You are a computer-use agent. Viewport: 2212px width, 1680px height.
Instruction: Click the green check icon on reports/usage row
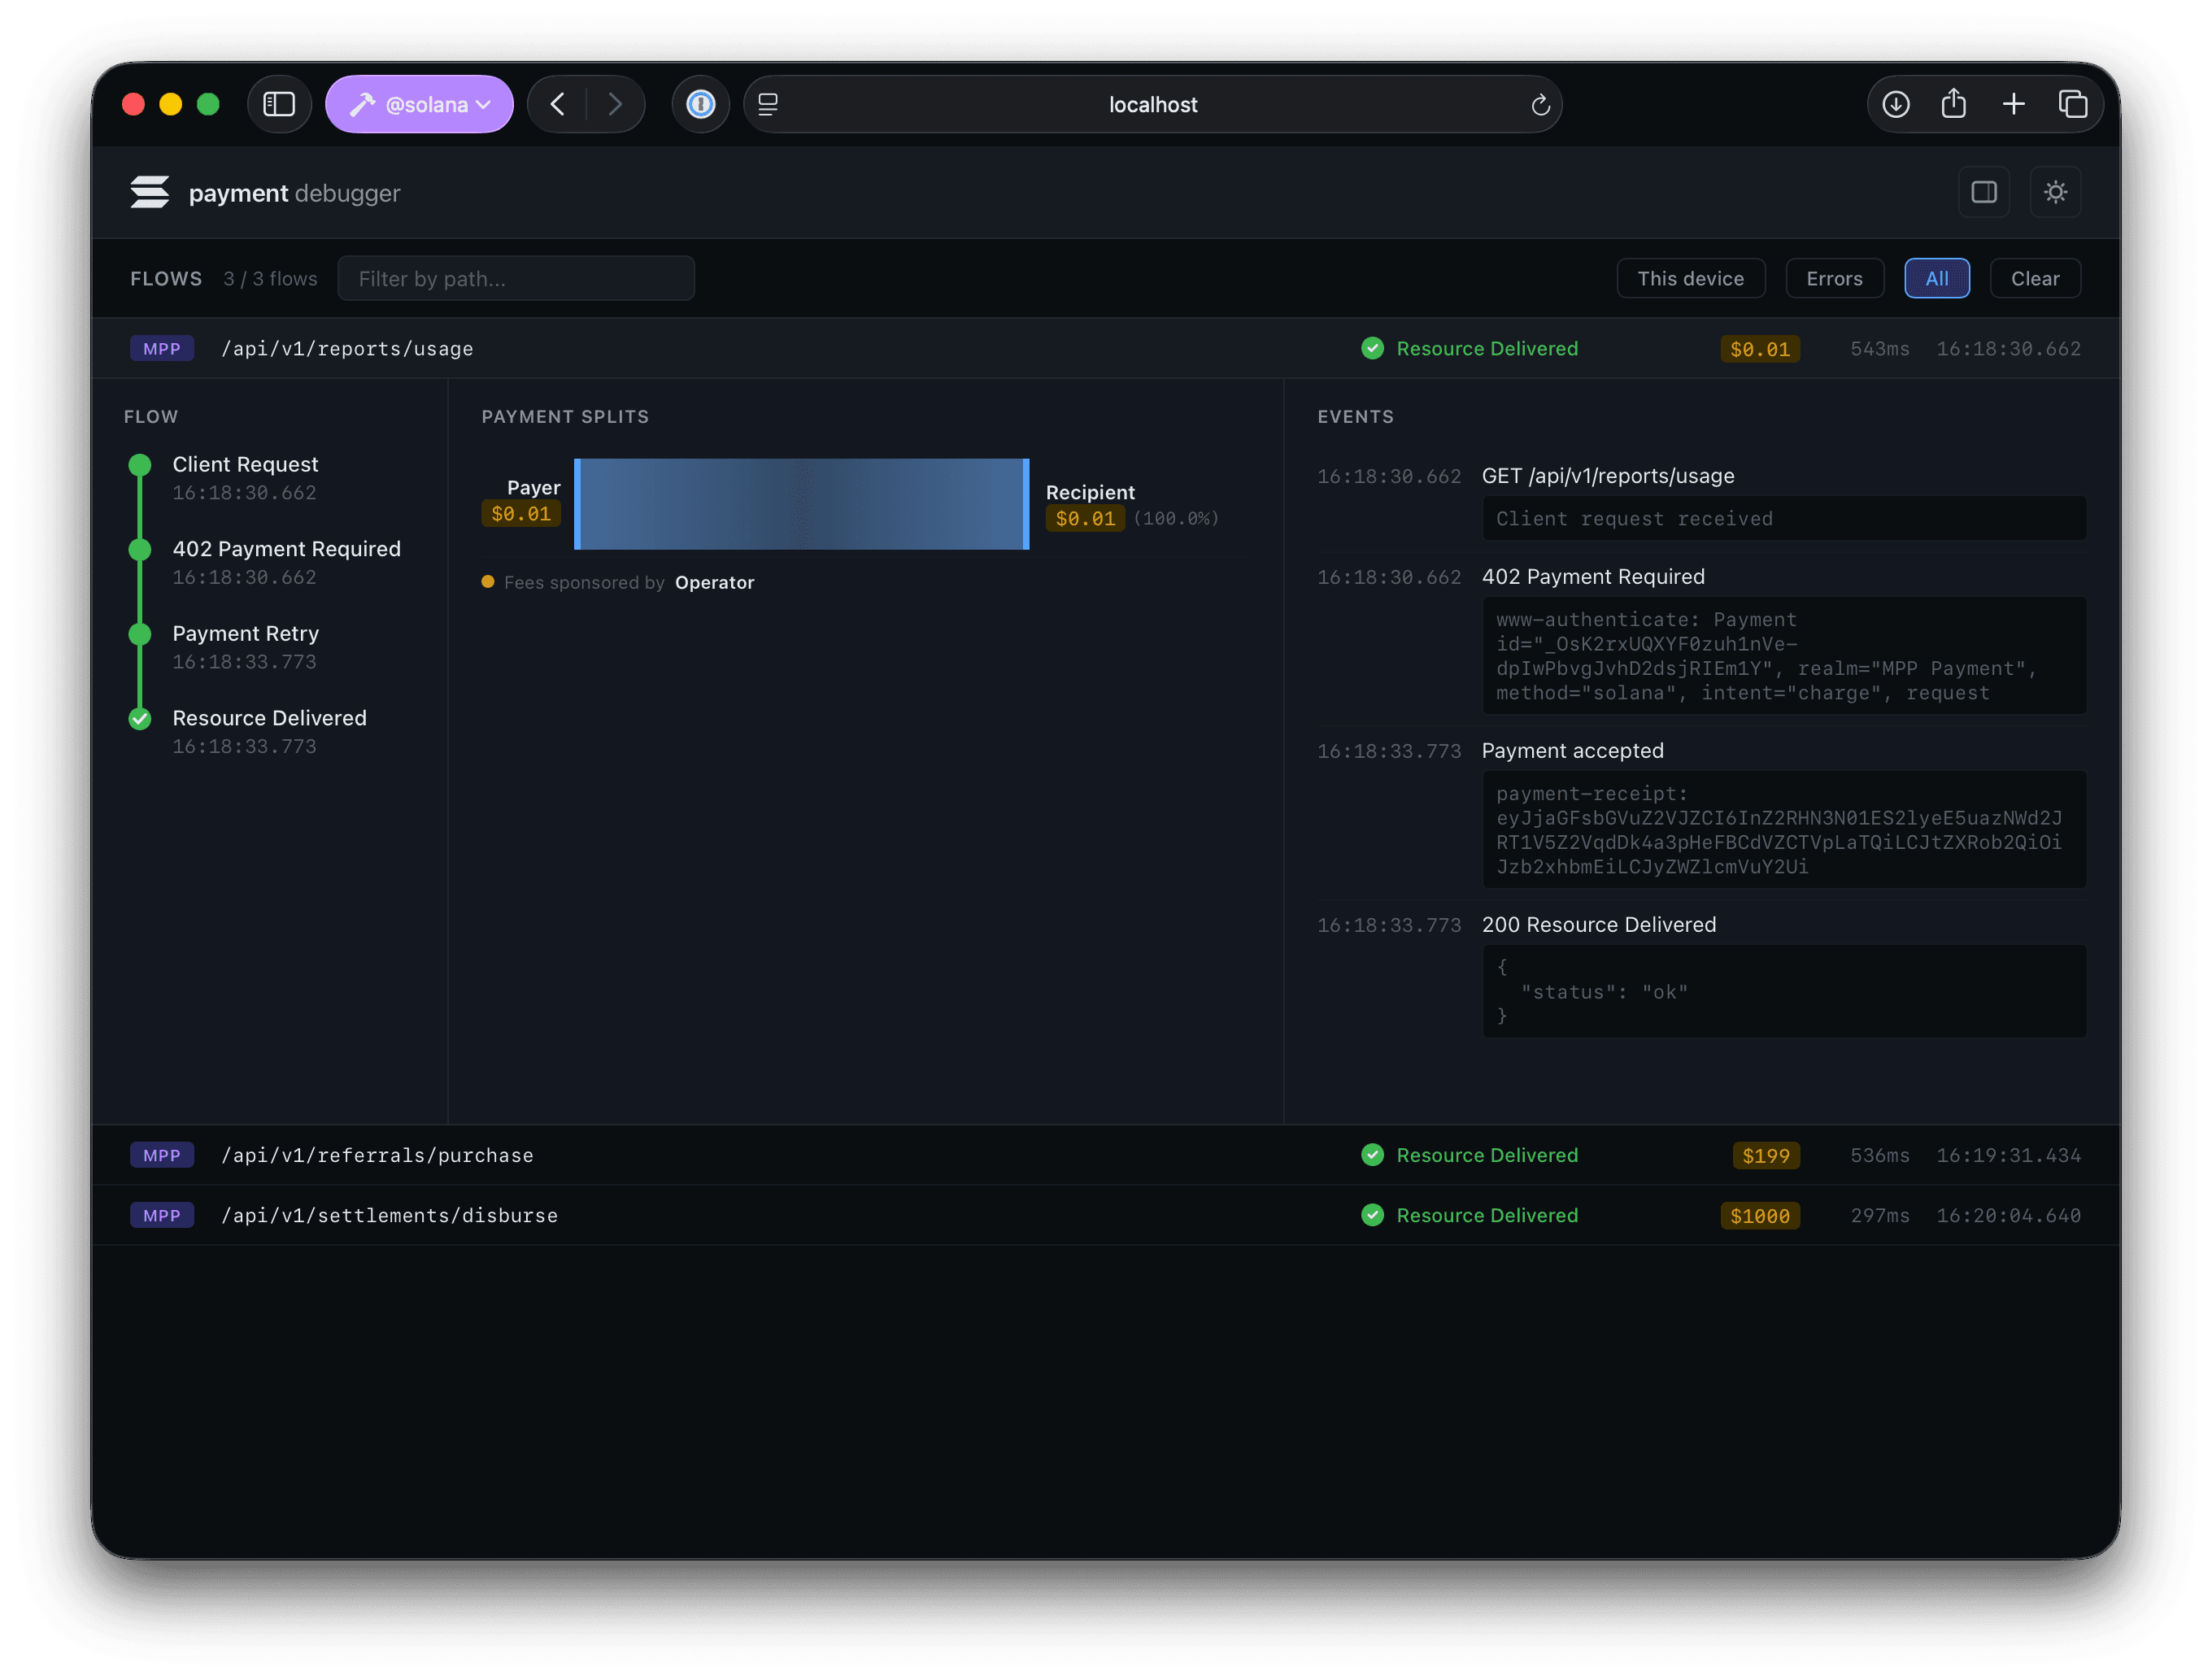(x=1372, y=348)
